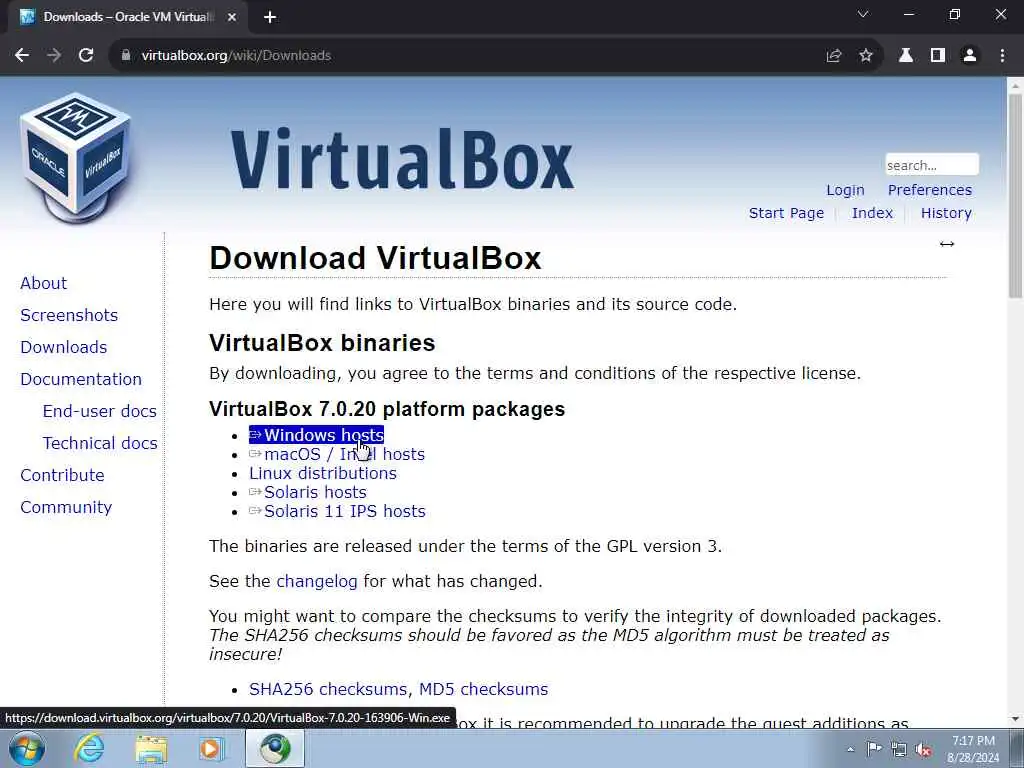The width and height of the screenshot is (1024, 768).
Task: Click the scrollbar up arrow
Action: pos(1015,85)
